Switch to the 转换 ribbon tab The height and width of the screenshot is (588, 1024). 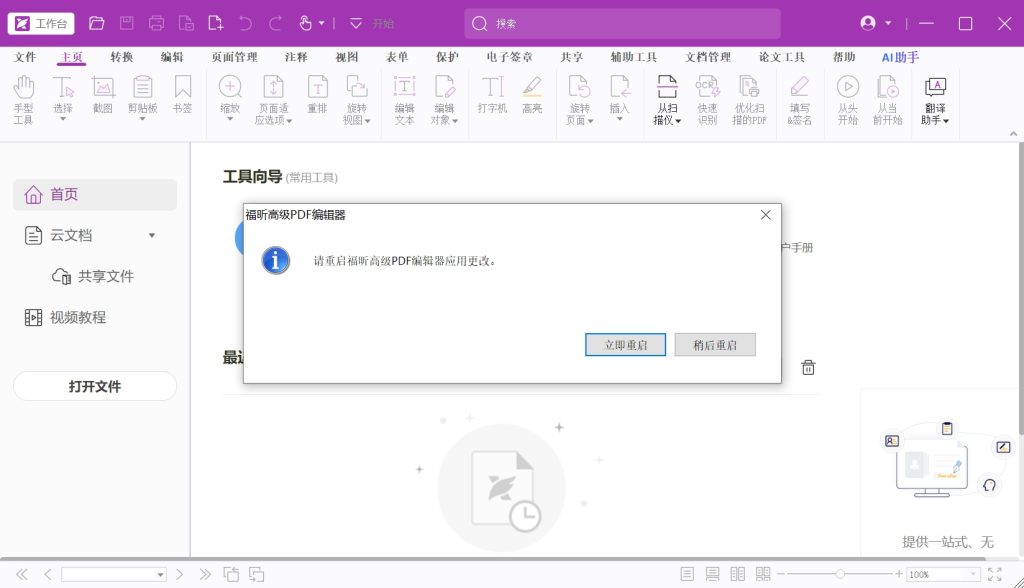coord(122,57)
